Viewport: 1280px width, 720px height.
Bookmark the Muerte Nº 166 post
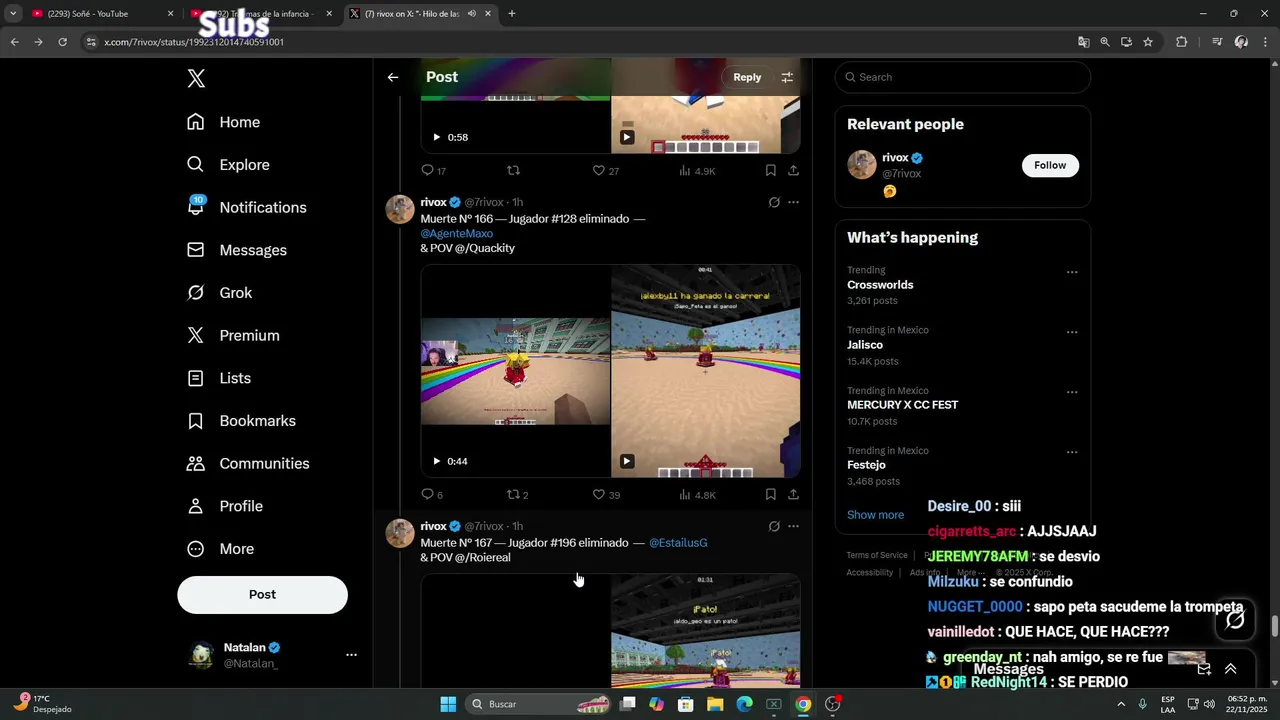pos(771,495)
